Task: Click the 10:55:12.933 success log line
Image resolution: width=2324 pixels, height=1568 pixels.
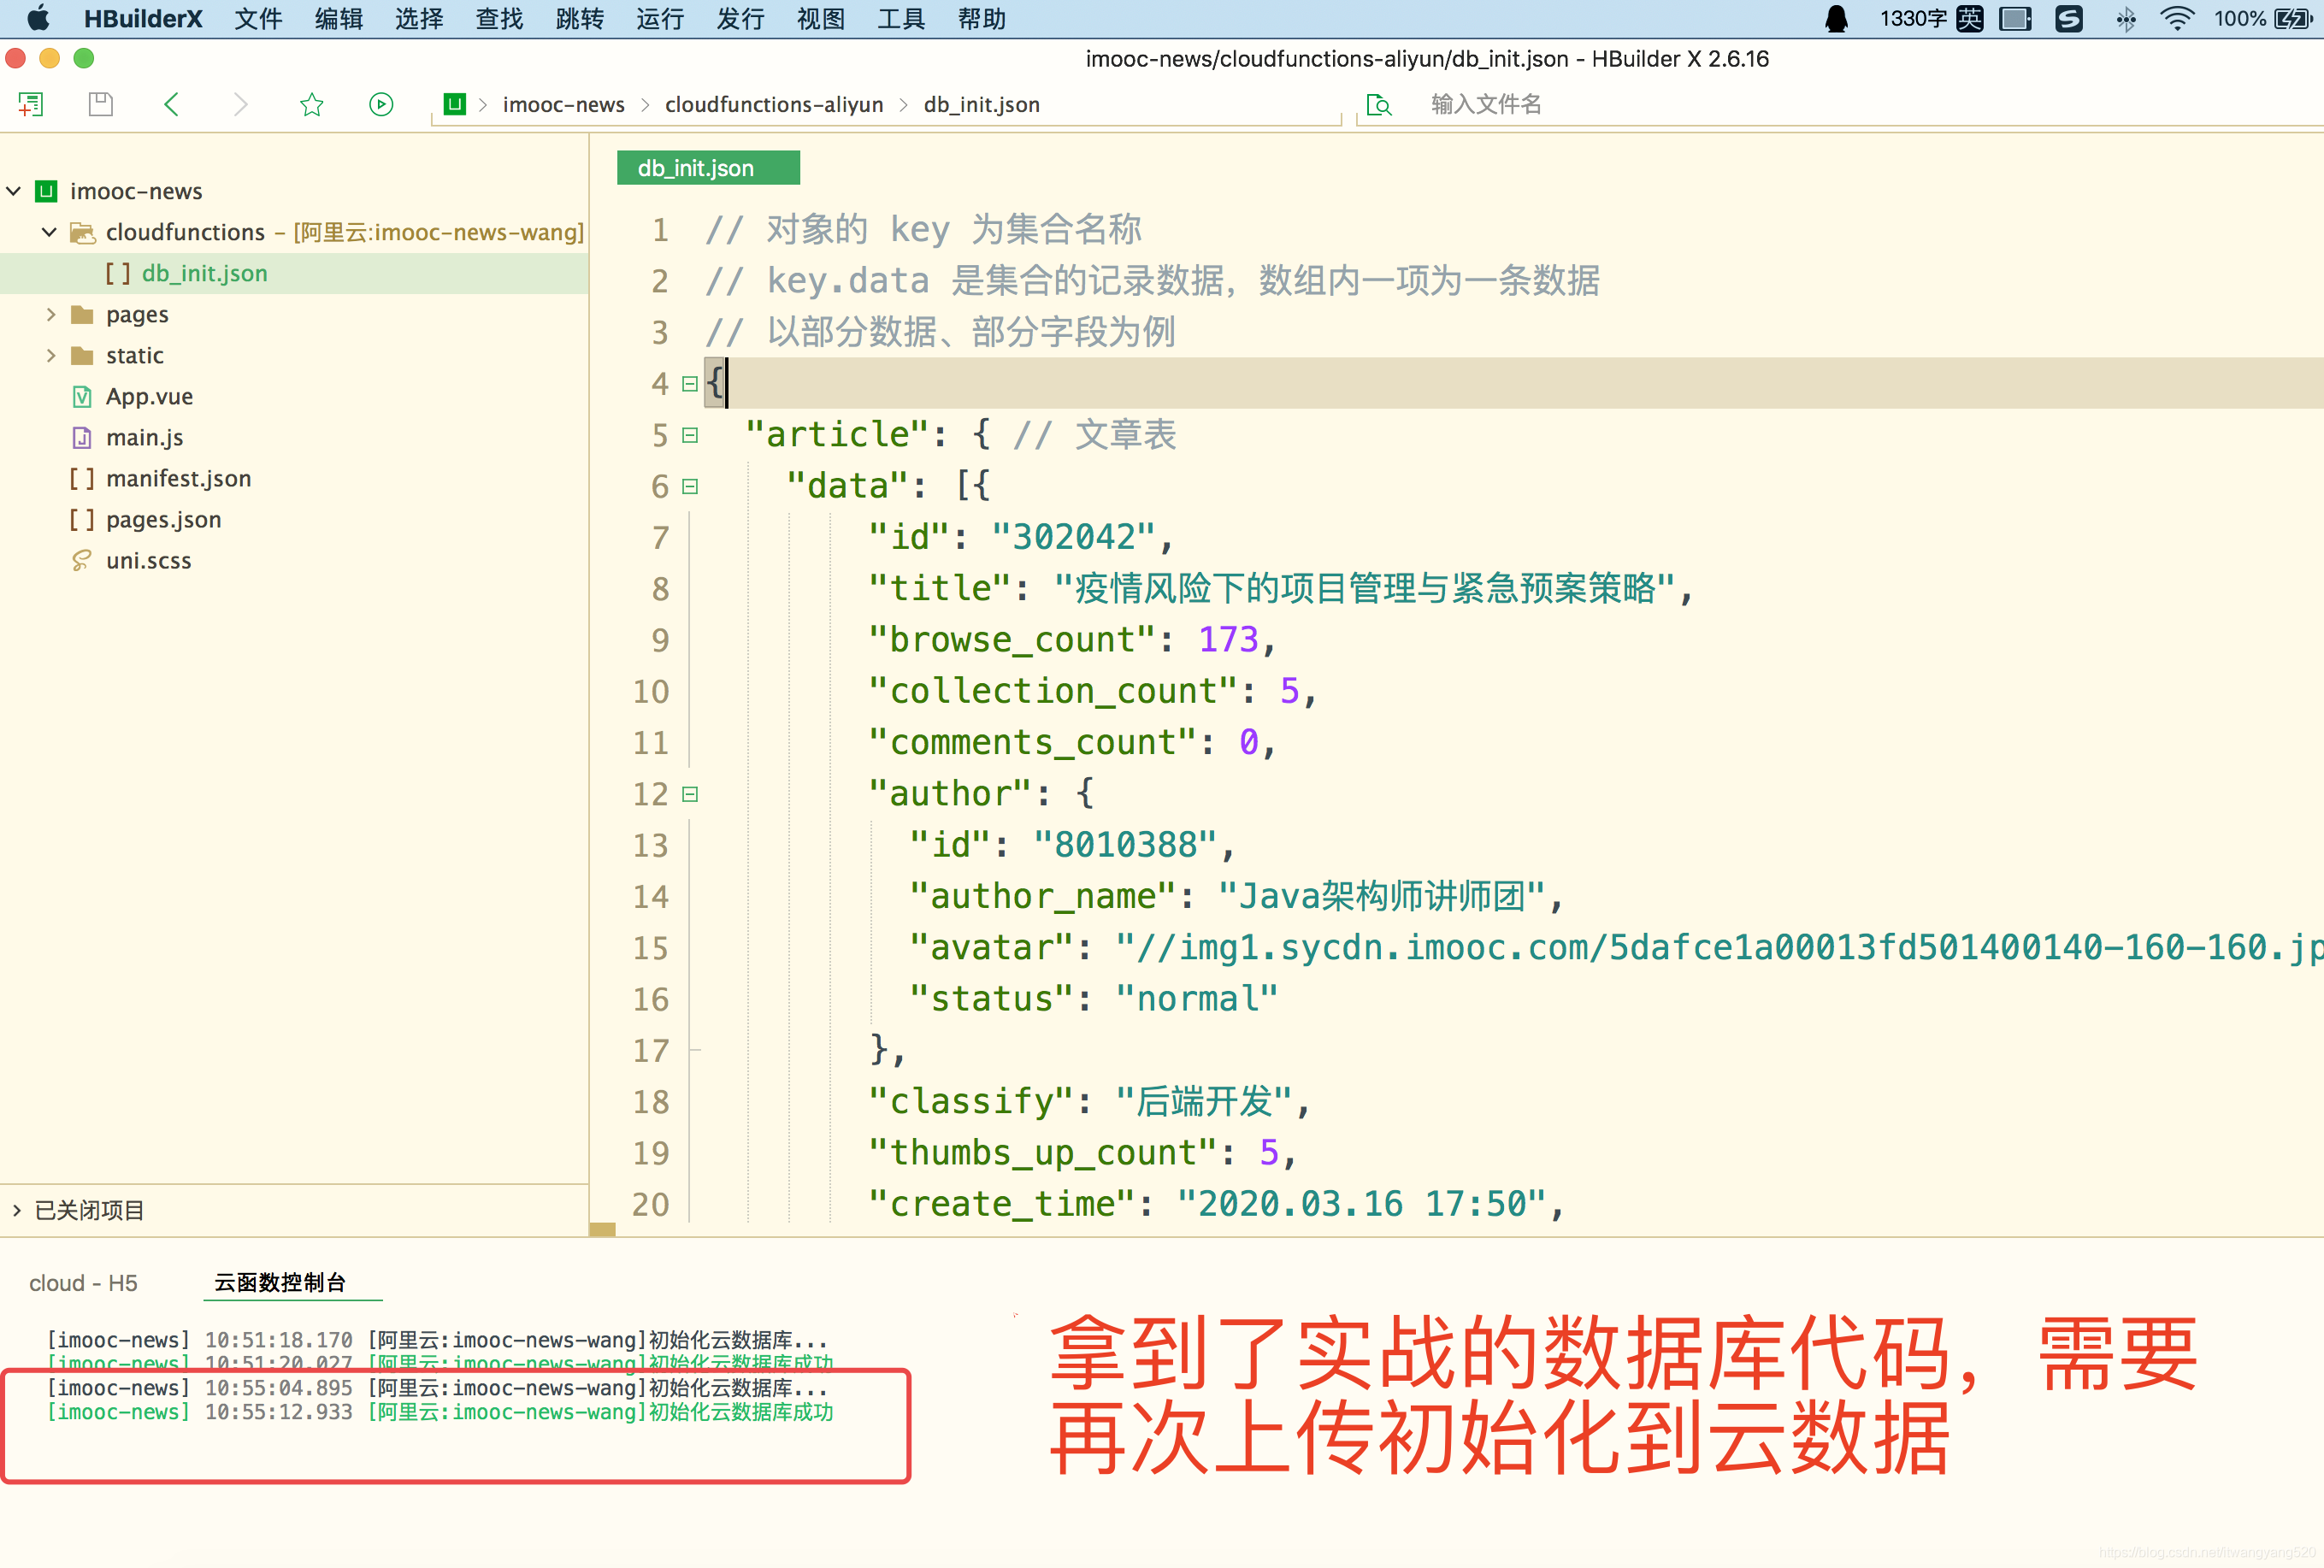Action: point(440,1412)
